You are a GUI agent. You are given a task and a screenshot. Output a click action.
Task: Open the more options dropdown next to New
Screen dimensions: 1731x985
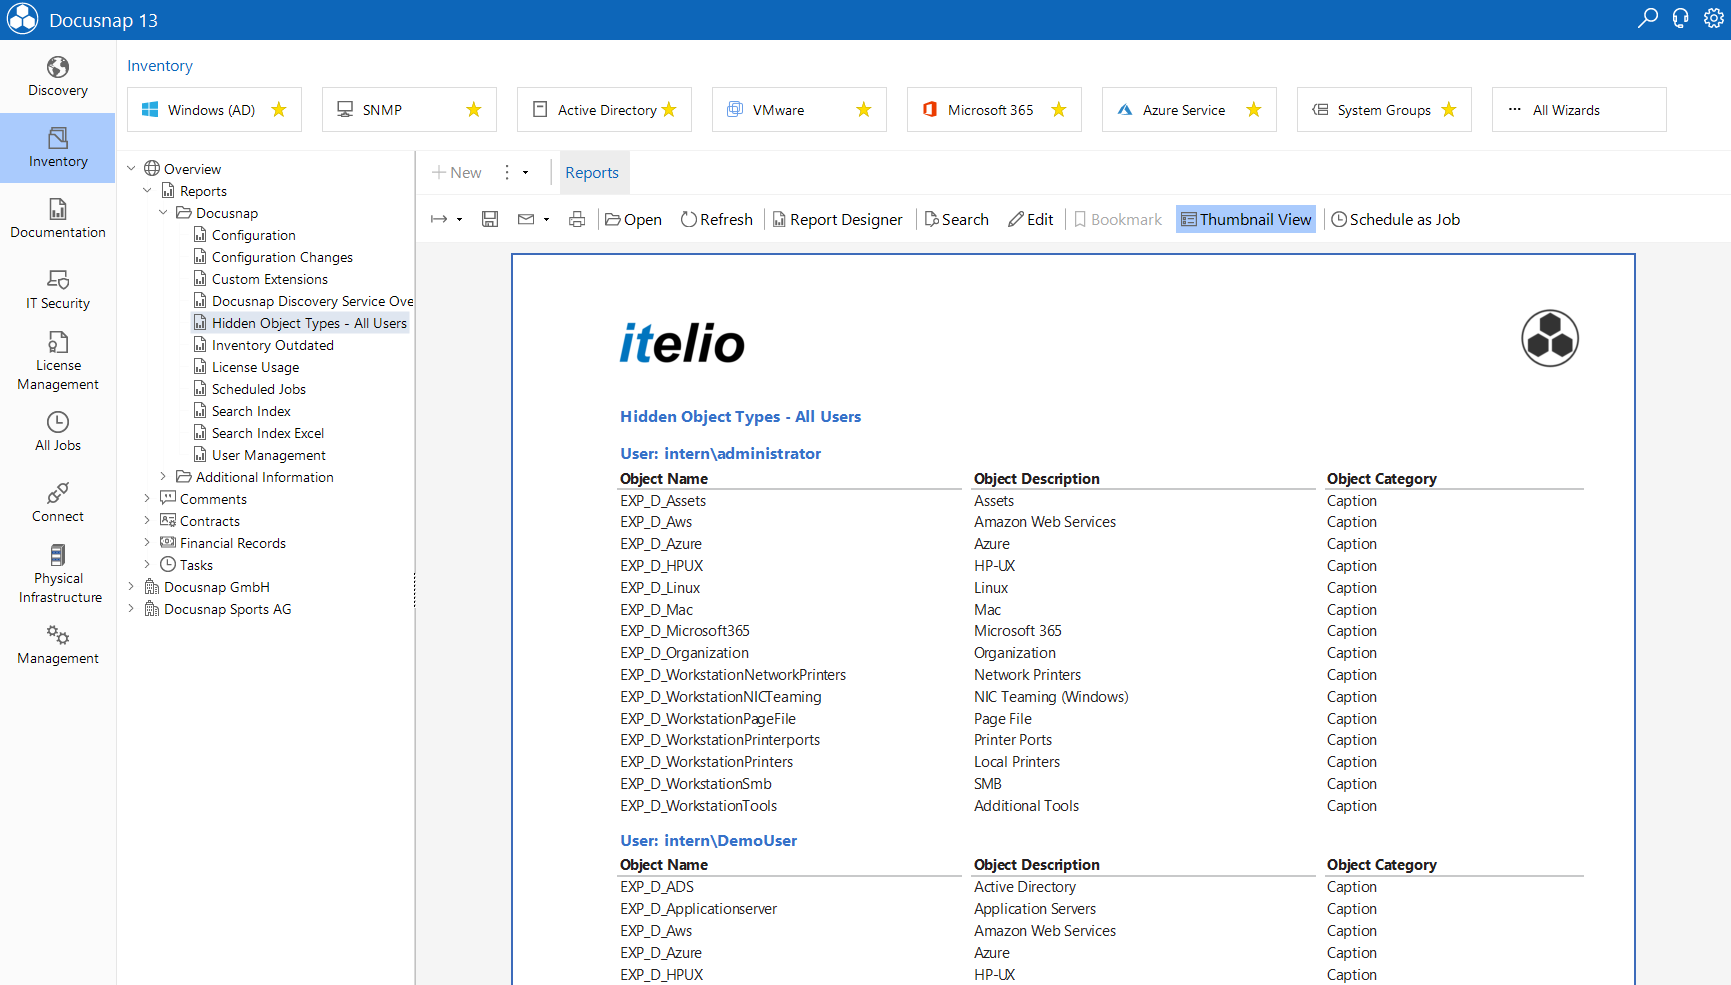coord(525,173)
